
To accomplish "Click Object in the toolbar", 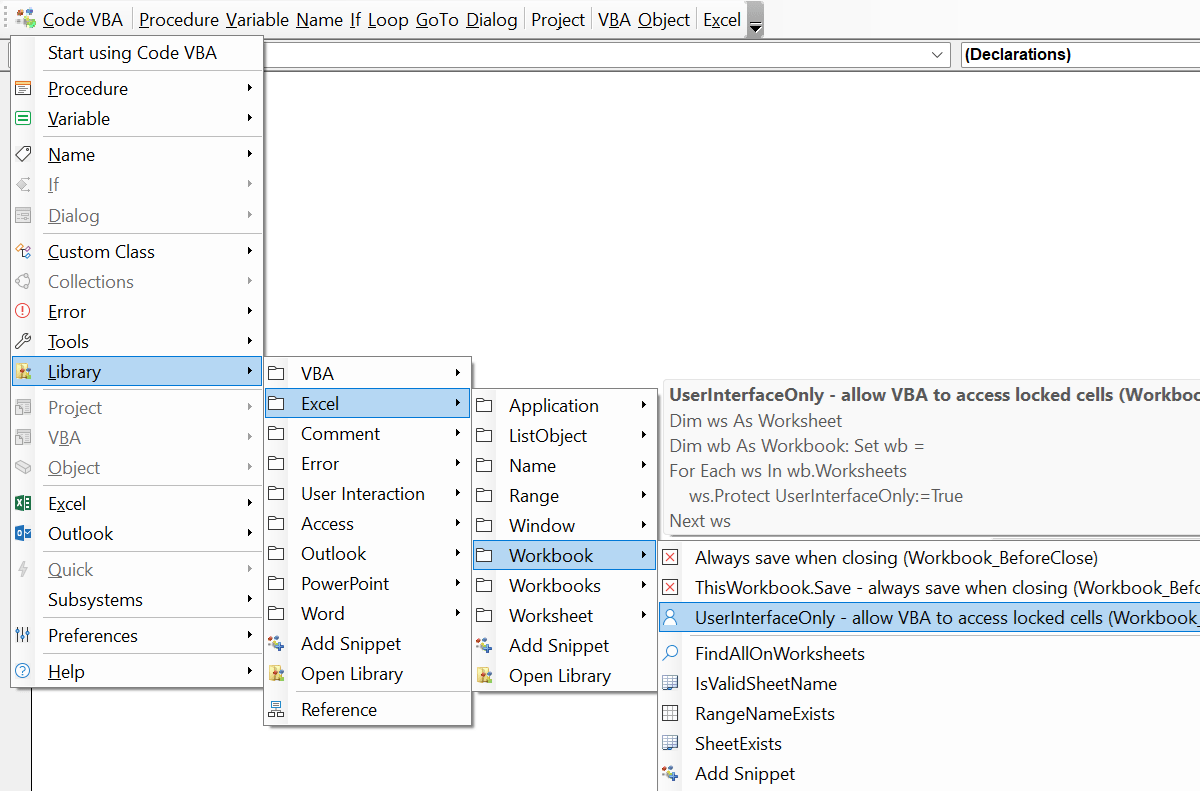I will pos(664,20).
